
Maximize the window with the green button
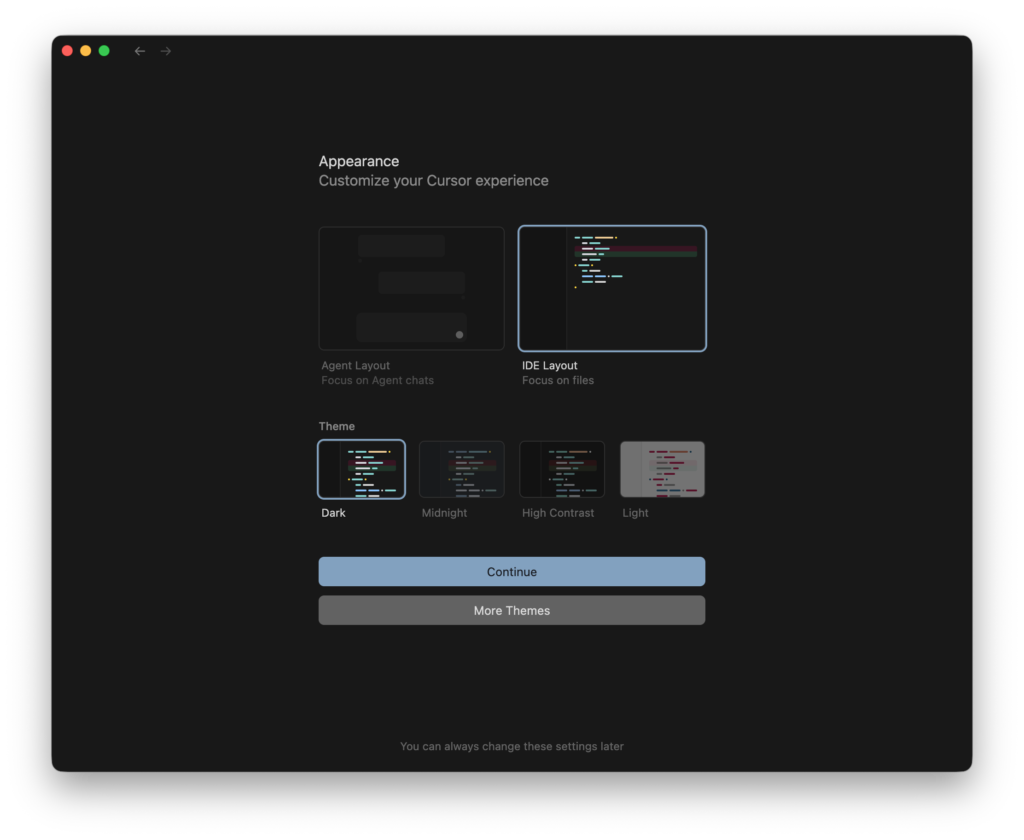coord(104,51)
